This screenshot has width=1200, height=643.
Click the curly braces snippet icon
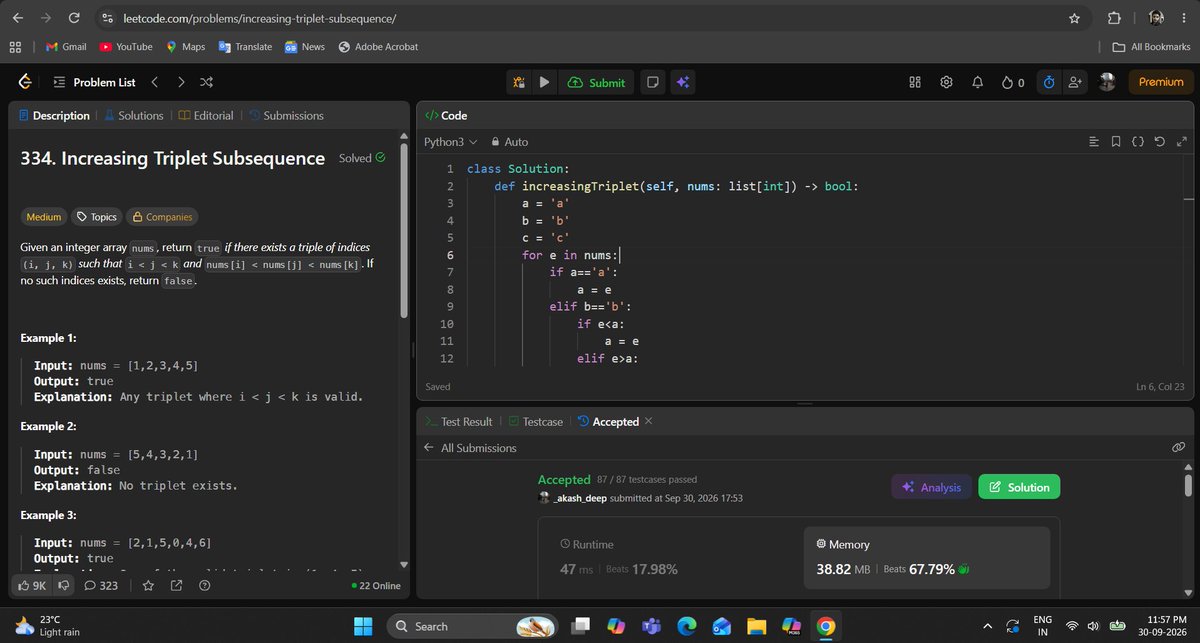1138,142
